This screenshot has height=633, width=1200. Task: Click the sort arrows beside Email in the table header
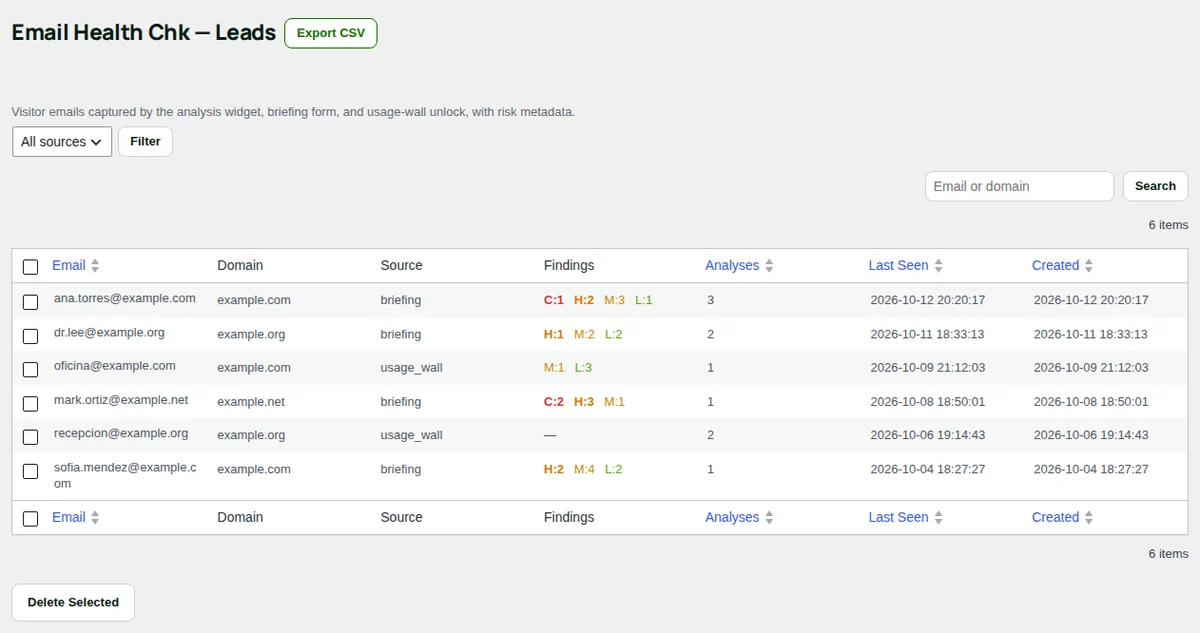(x=95, y=266)
